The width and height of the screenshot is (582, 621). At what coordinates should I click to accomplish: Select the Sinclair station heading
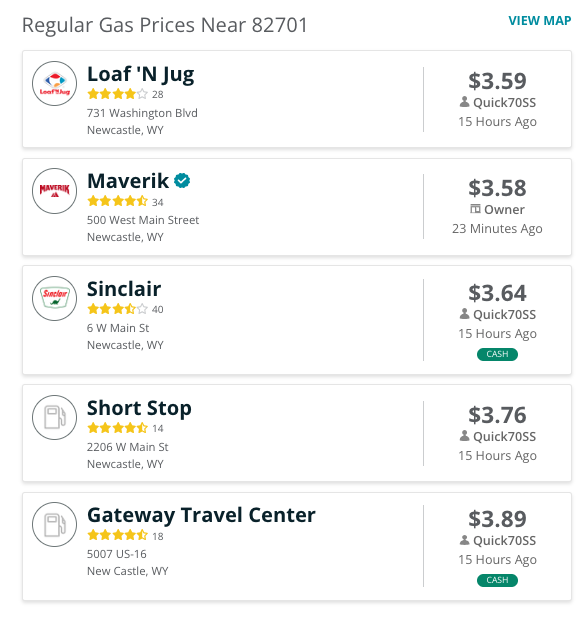pos(124,289)
